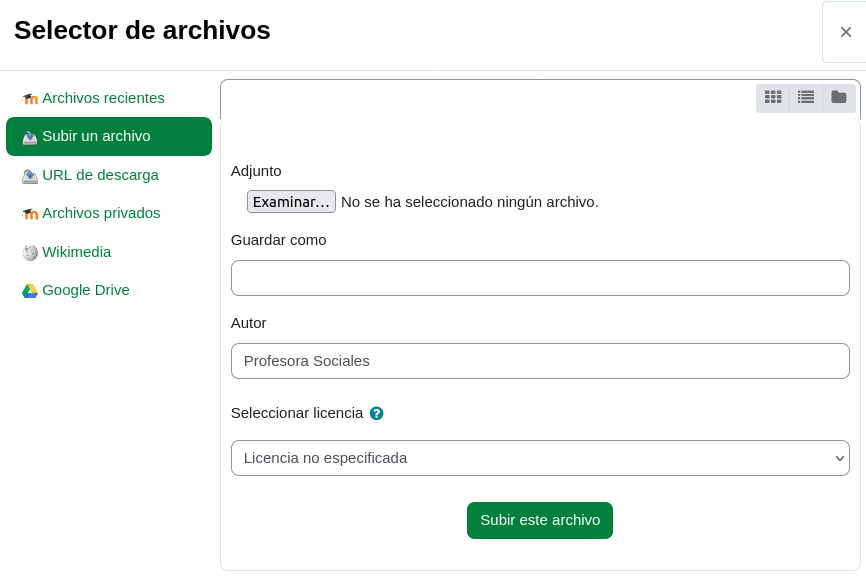Viewport: 866px width, 579px height.
Task: Click the license help question mark icon
Action: (377, 413)
